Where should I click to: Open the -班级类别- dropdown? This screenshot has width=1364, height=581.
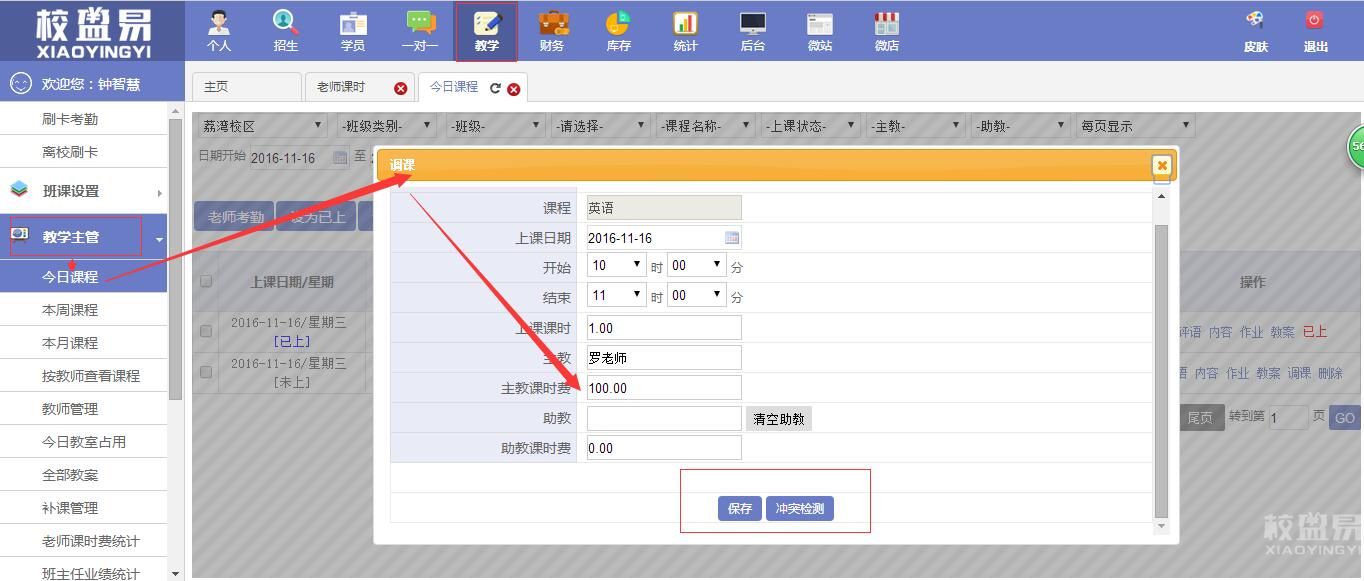tap(386, 126)
